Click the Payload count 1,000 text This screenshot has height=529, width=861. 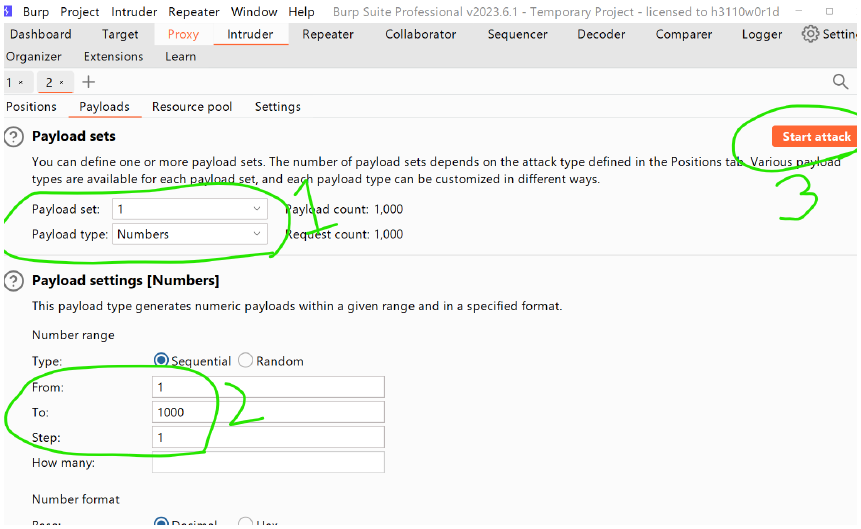[344, 209]
